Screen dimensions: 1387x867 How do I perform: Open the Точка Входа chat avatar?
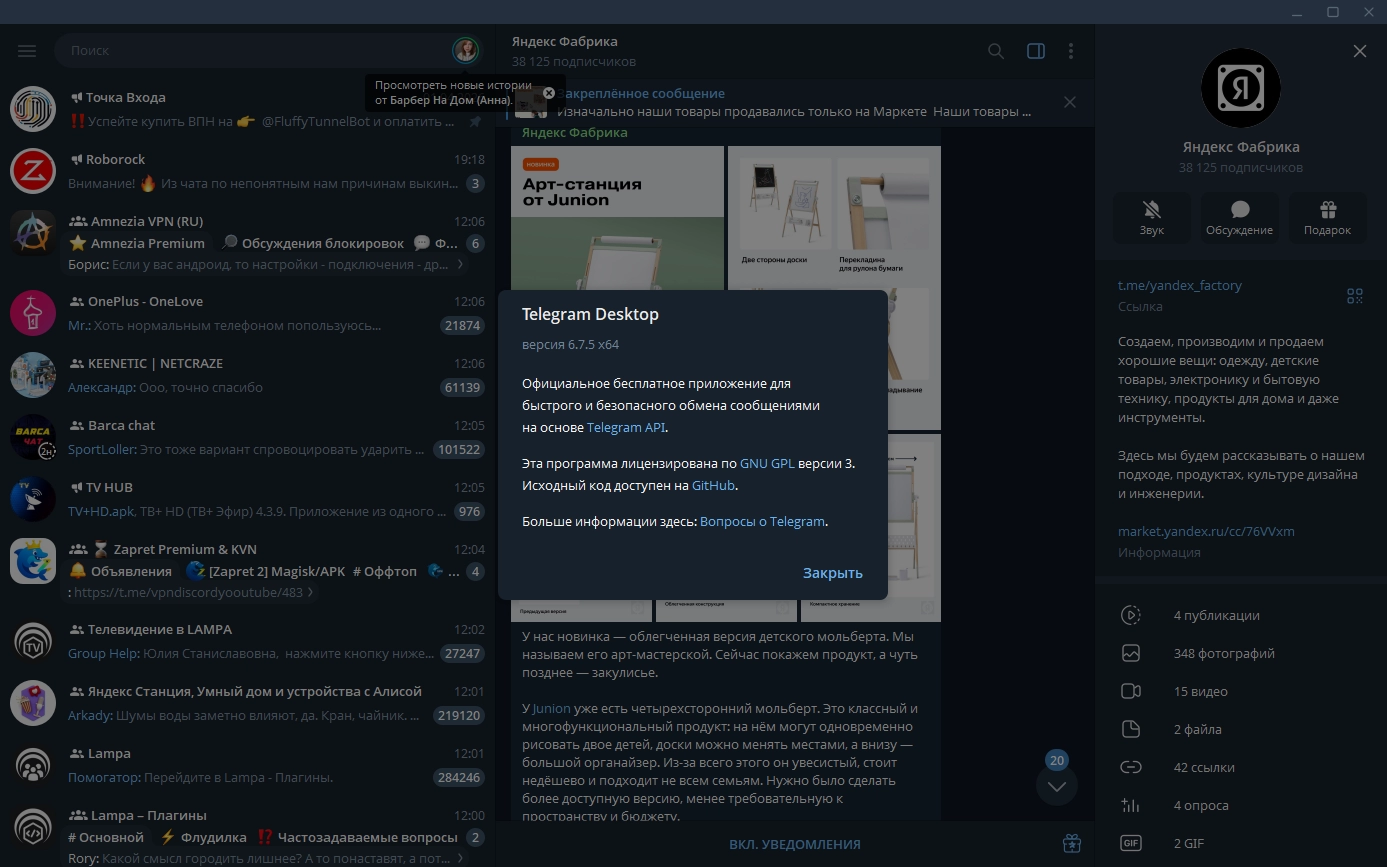coord(33,109)
